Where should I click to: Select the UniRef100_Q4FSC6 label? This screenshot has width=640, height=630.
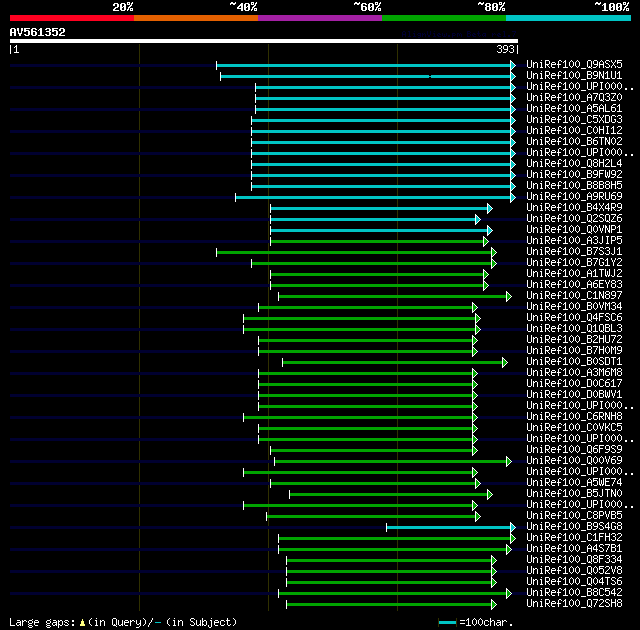click(x=574, y=318)
